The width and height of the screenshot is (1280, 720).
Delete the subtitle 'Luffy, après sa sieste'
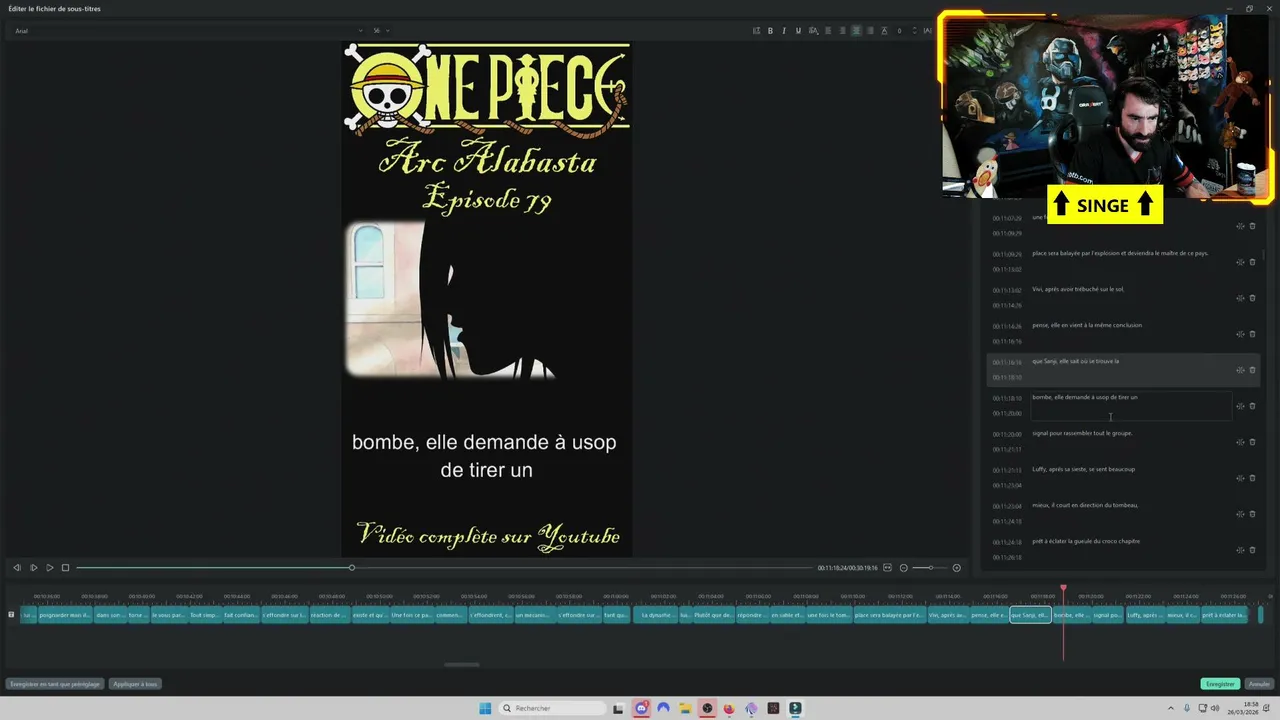[x=1252, y=478]
